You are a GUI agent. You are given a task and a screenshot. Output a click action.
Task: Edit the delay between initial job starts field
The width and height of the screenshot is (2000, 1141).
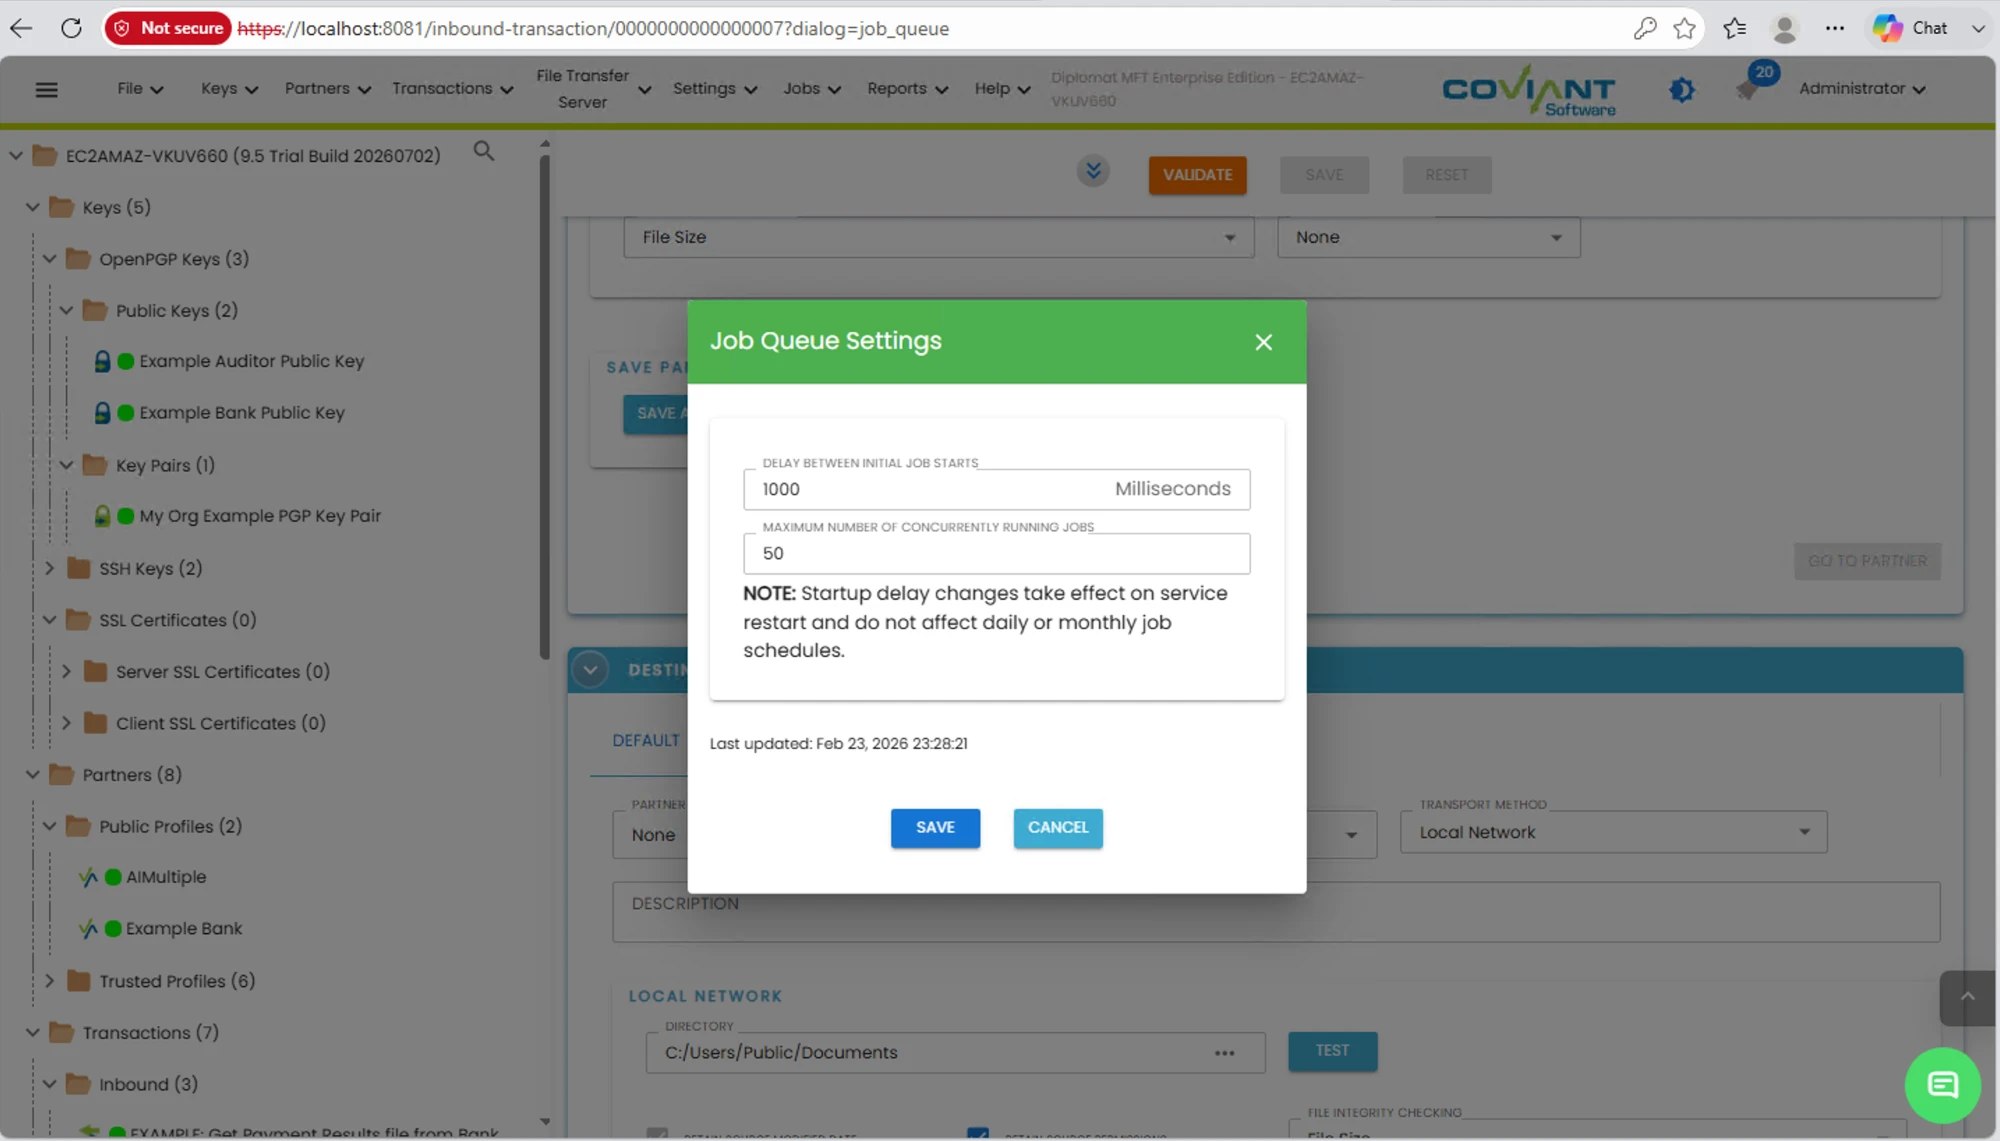996,489
